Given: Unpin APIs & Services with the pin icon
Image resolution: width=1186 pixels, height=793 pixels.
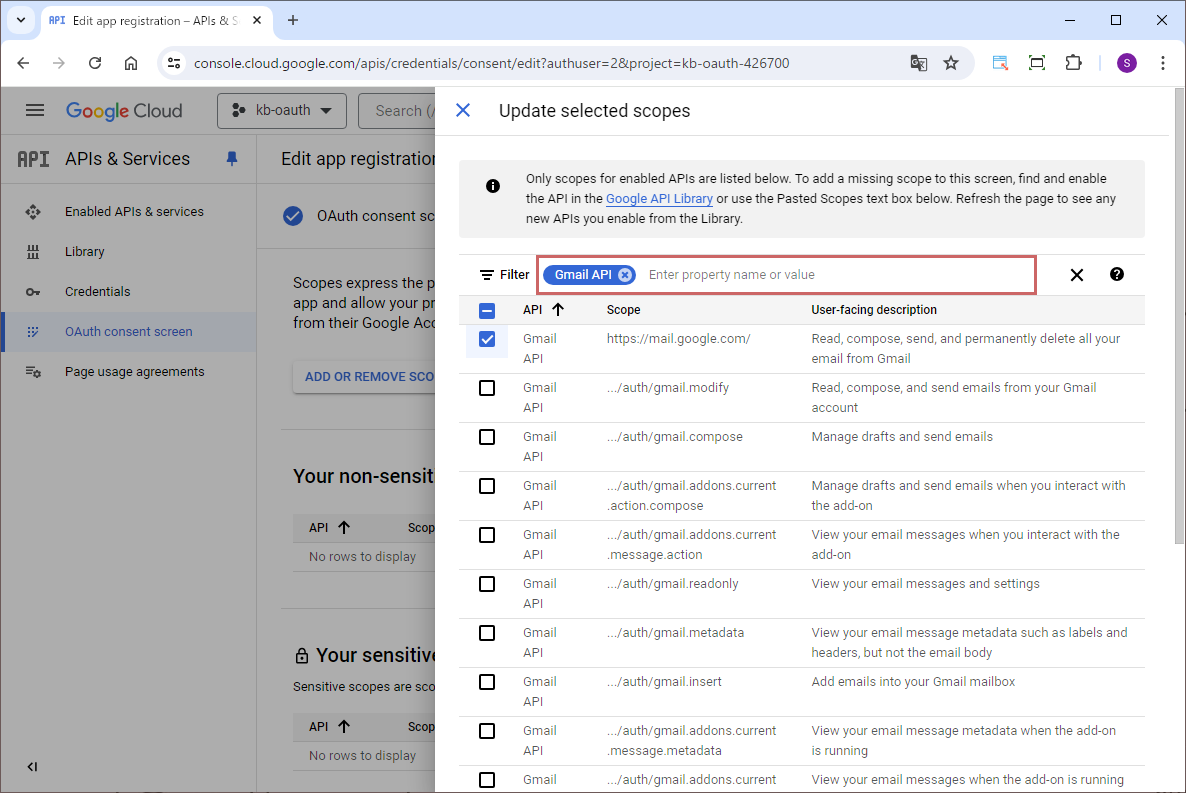Looking at the screenshot, I should tap(232, 159).
